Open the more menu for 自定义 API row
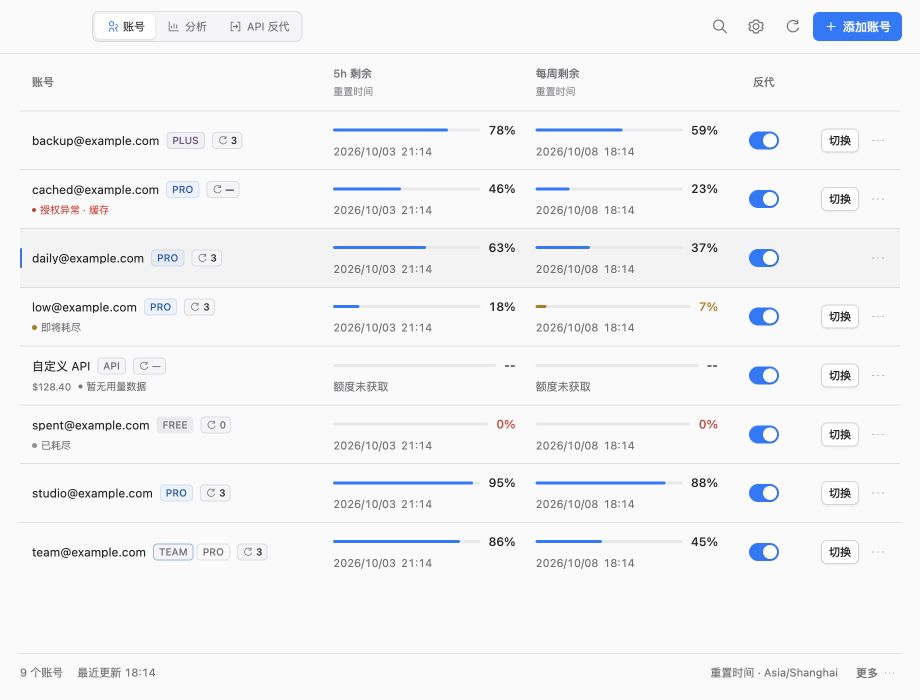920x700 pixels. (878, 376)
